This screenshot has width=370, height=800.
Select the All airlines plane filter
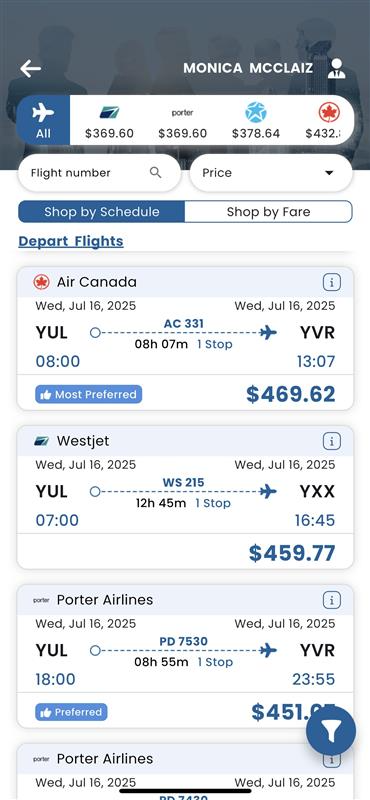click(43, 120)
